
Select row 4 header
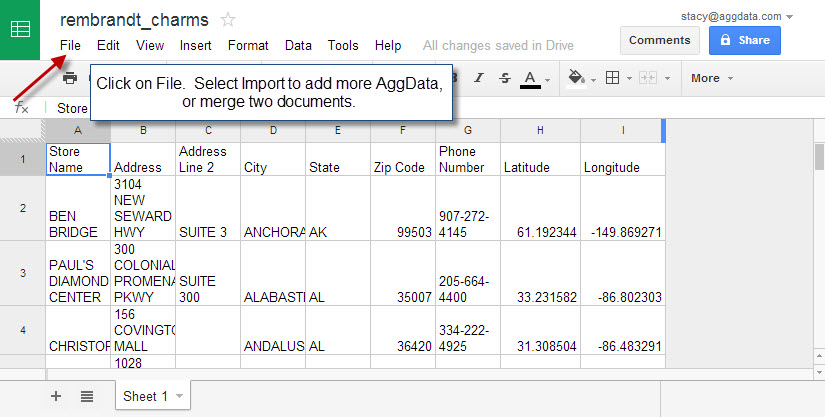[23, 330]
